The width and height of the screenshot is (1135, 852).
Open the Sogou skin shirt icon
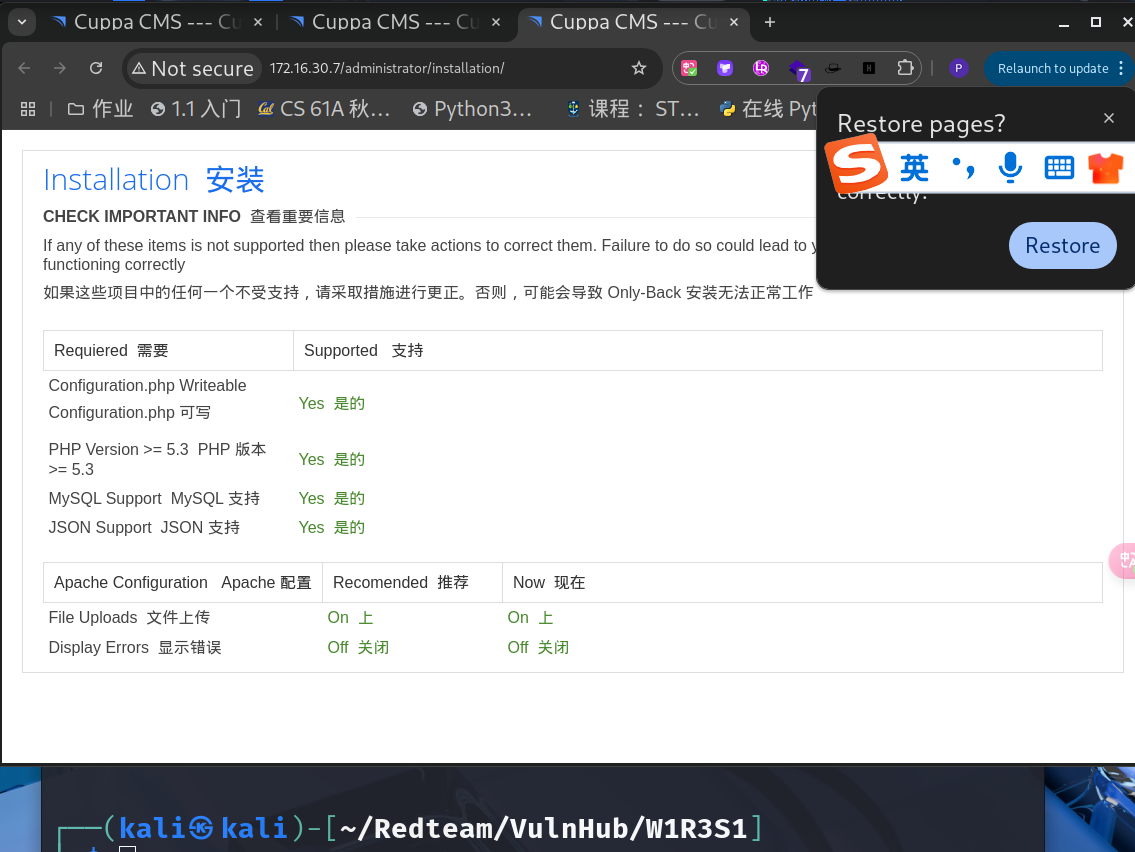1106,168
